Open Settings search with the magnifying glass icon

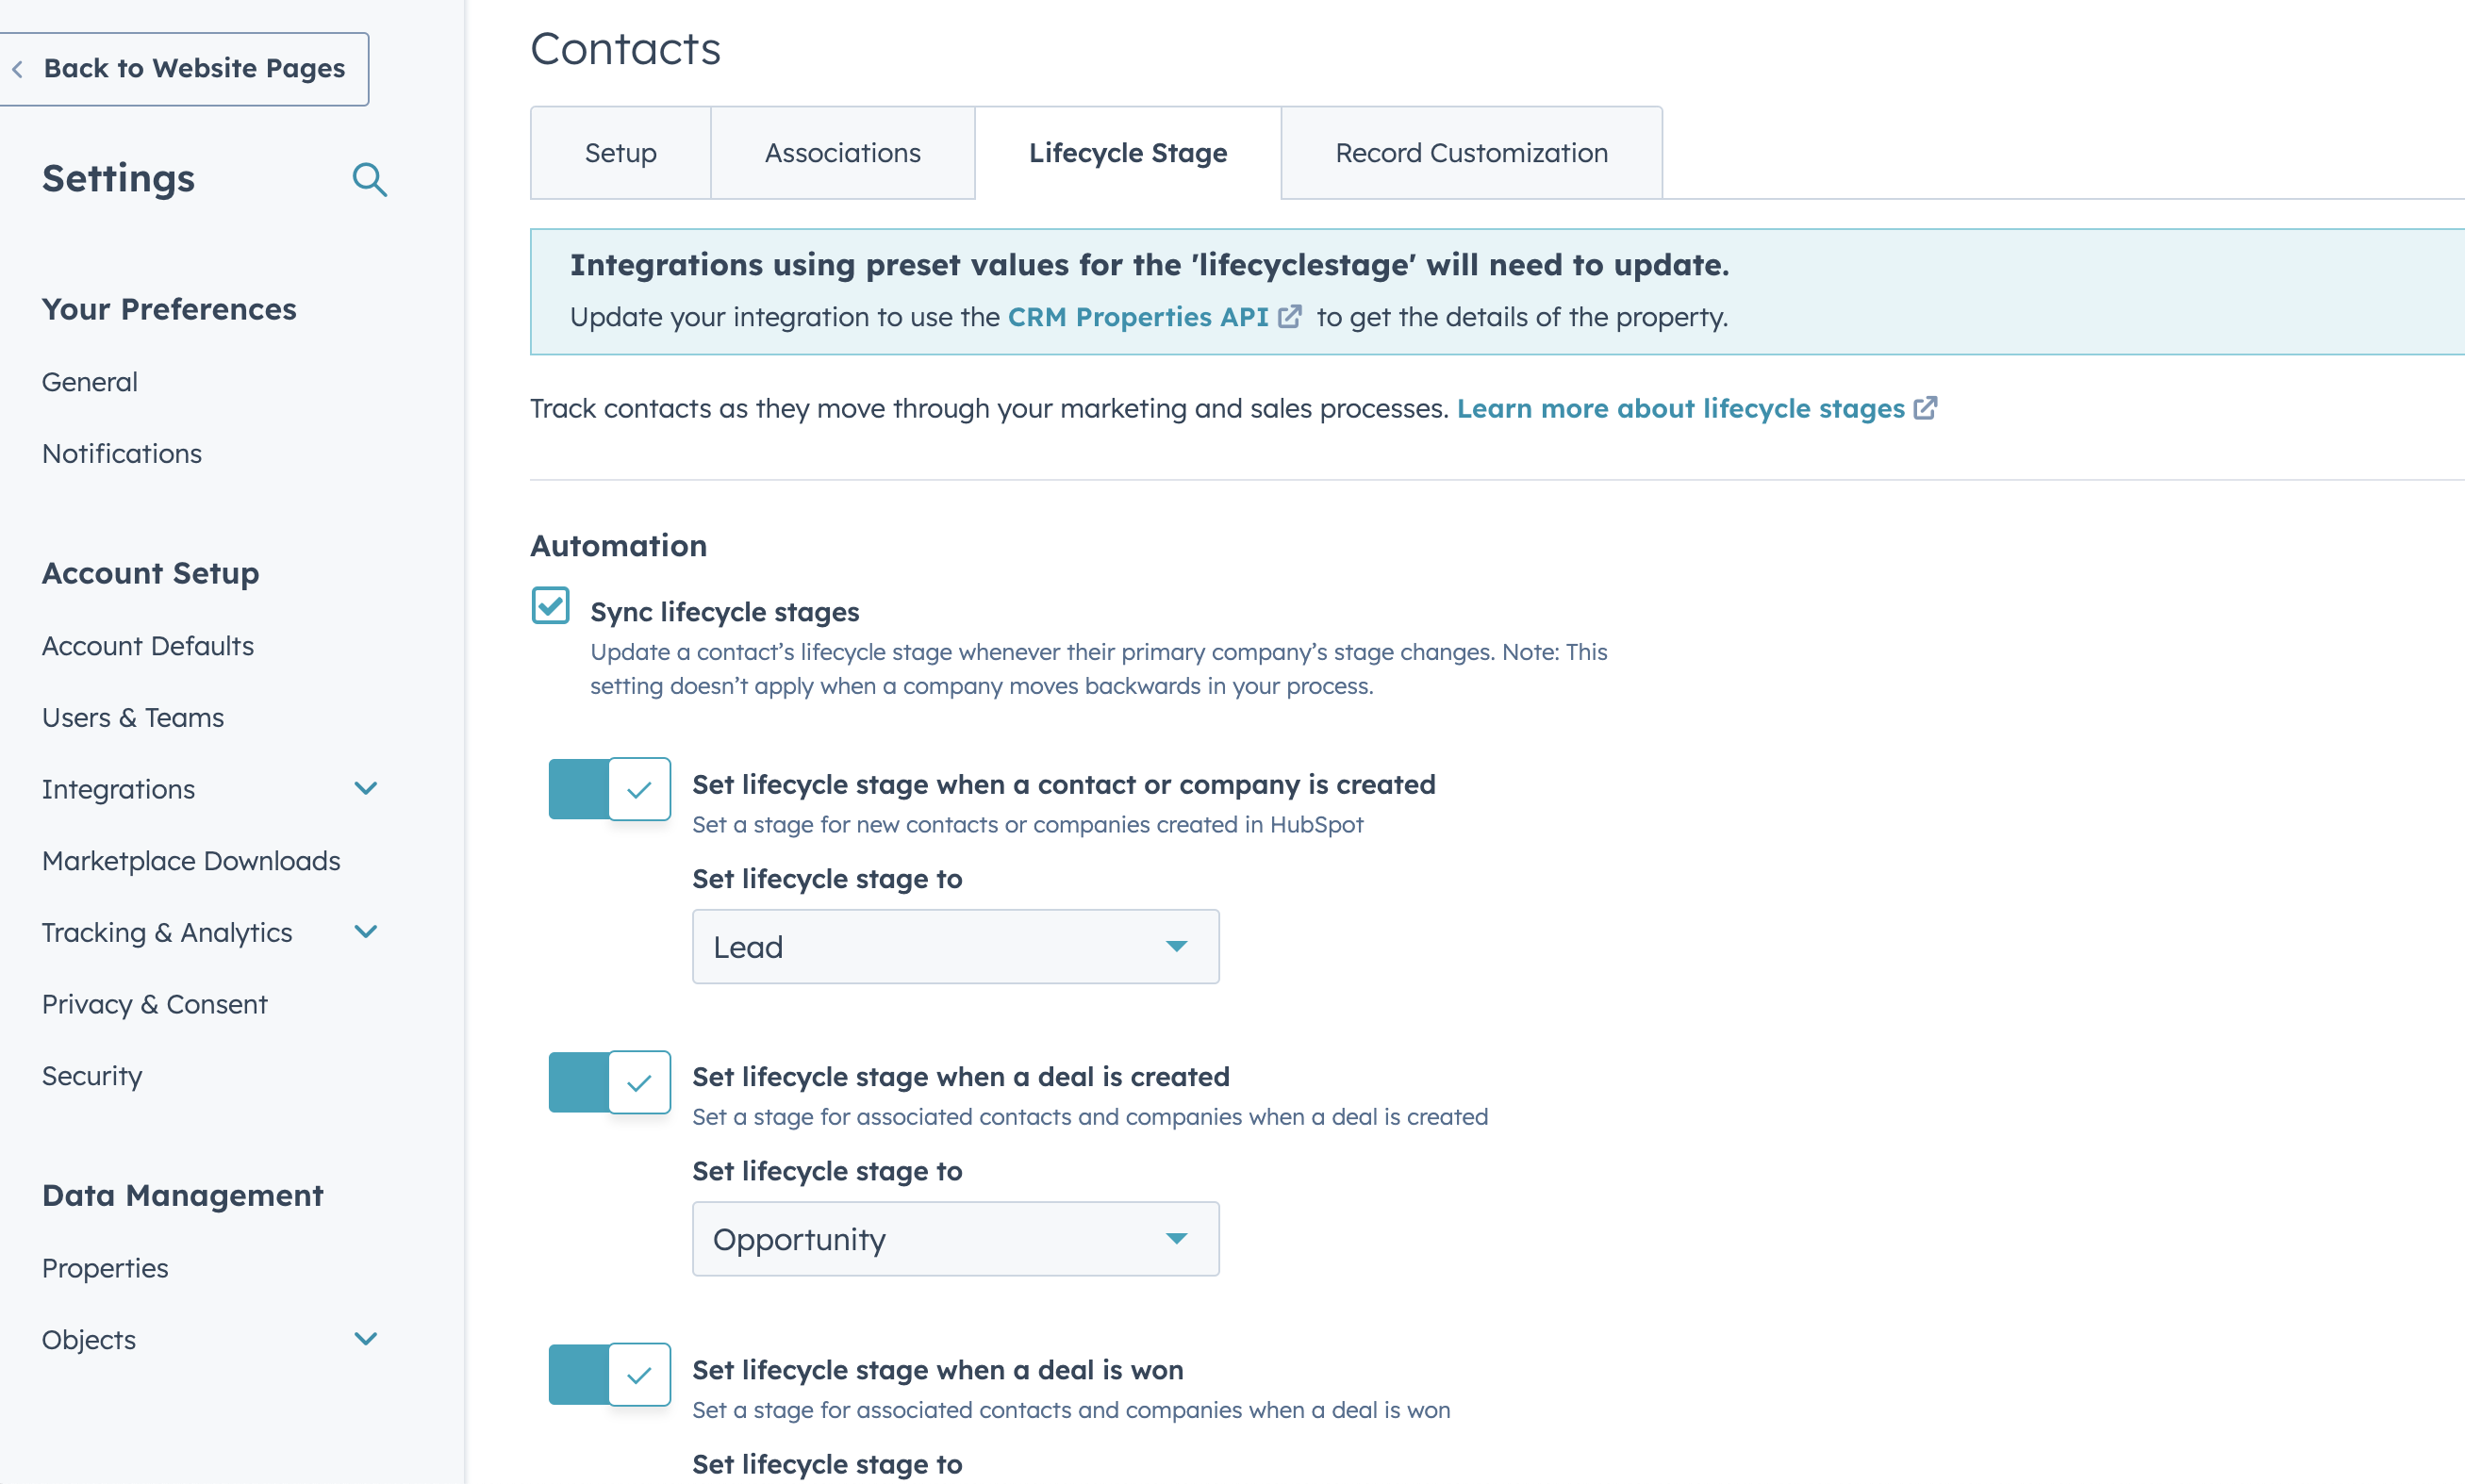(369, 180)
